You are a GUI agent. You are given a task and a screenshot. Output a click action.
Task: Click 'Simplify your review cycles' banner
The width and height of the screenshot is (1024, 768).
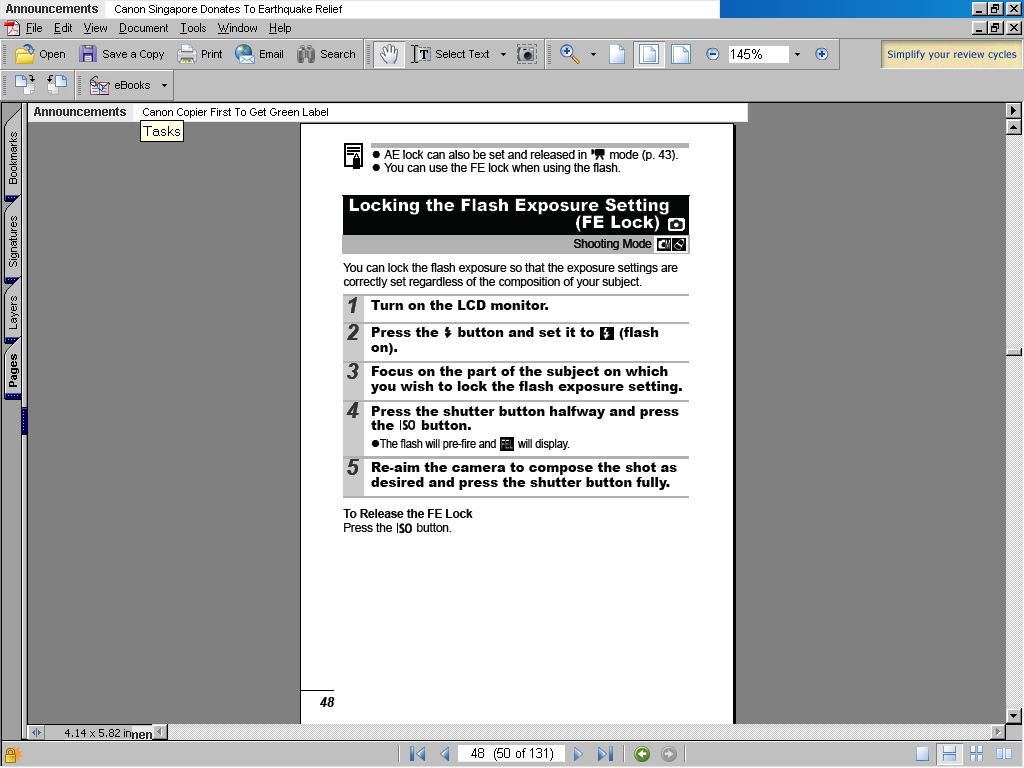pos(952,54)
